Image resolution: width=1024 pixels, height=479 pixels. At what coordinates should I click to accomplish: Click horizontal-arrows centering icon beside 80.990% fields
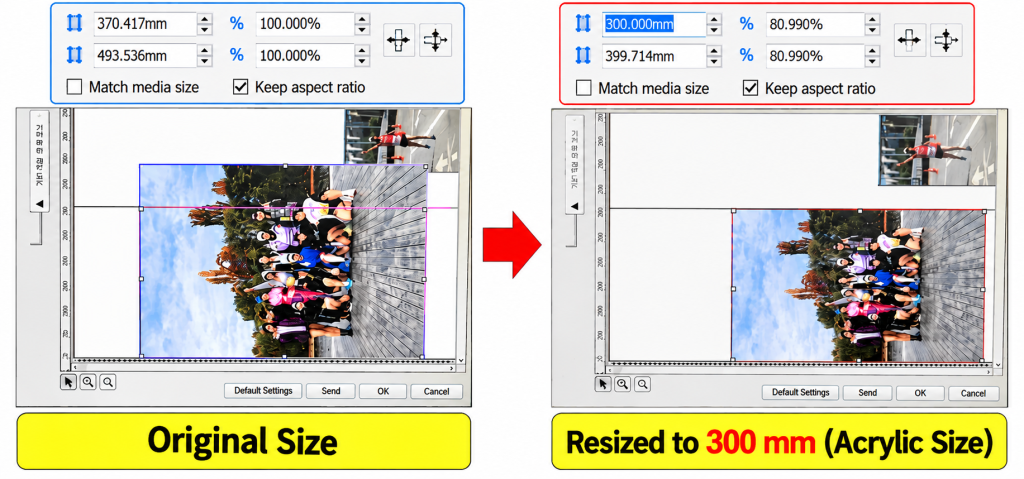tap(909, 40)
